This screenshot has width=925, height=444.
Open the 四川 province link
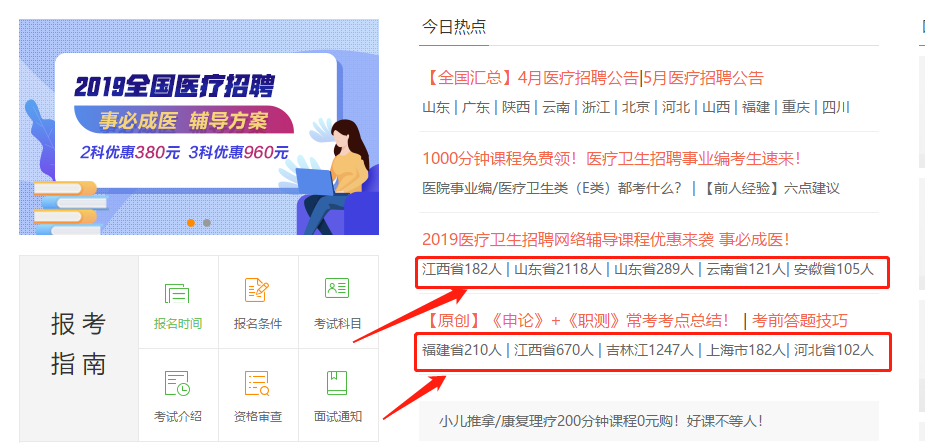[836, 107]
